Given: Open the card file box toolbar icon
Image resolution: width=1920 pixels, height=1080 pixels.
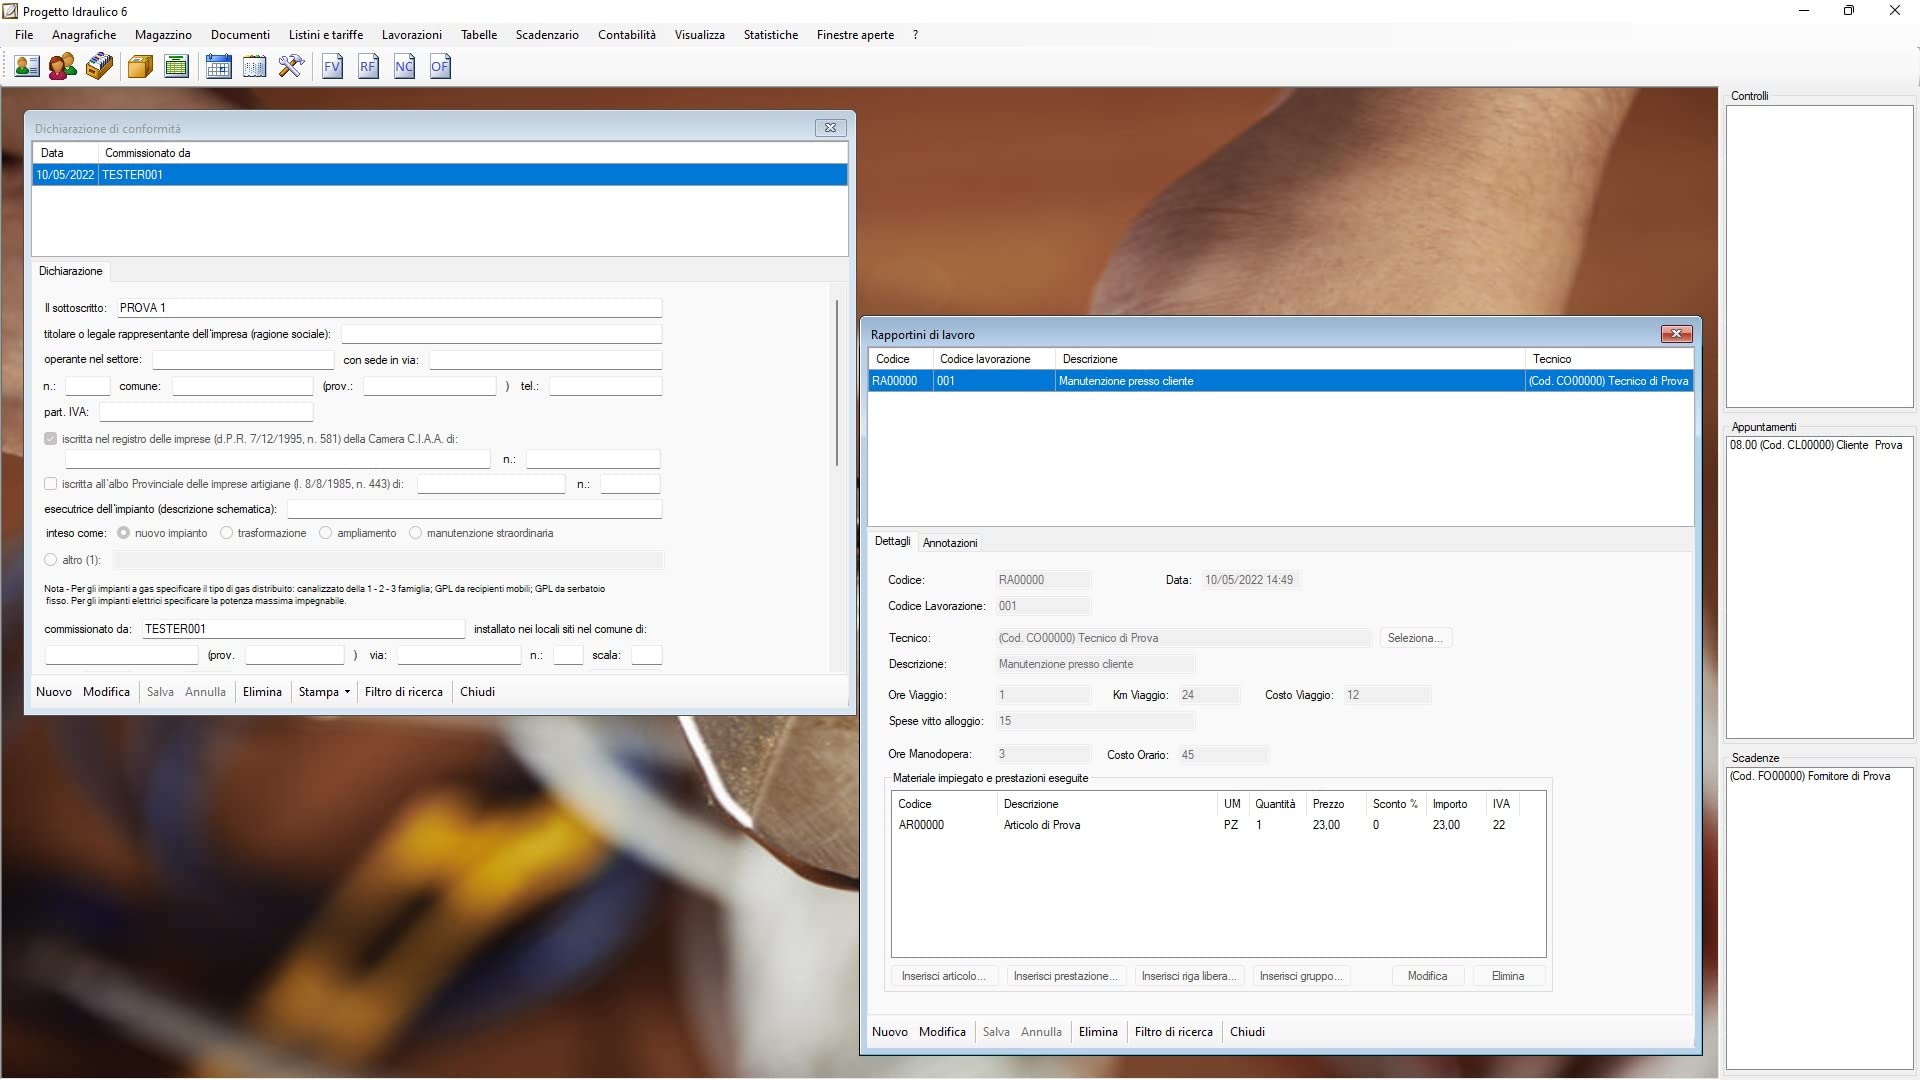Looking at the screenshot, I should [x=99, y=67].
